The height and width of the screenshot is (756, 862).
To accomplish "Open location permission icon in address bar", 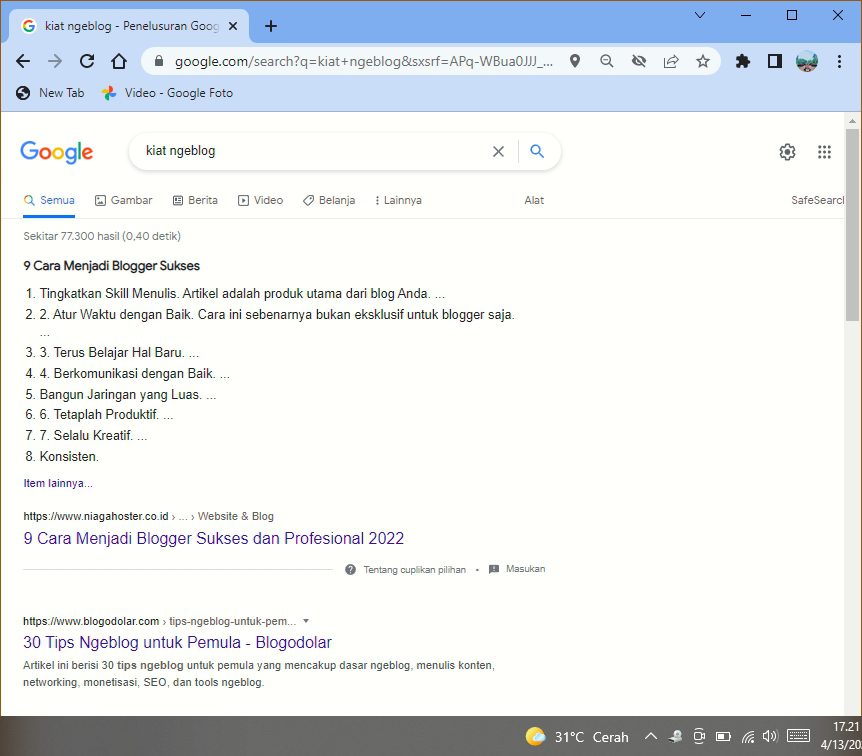I will [574, 61].
